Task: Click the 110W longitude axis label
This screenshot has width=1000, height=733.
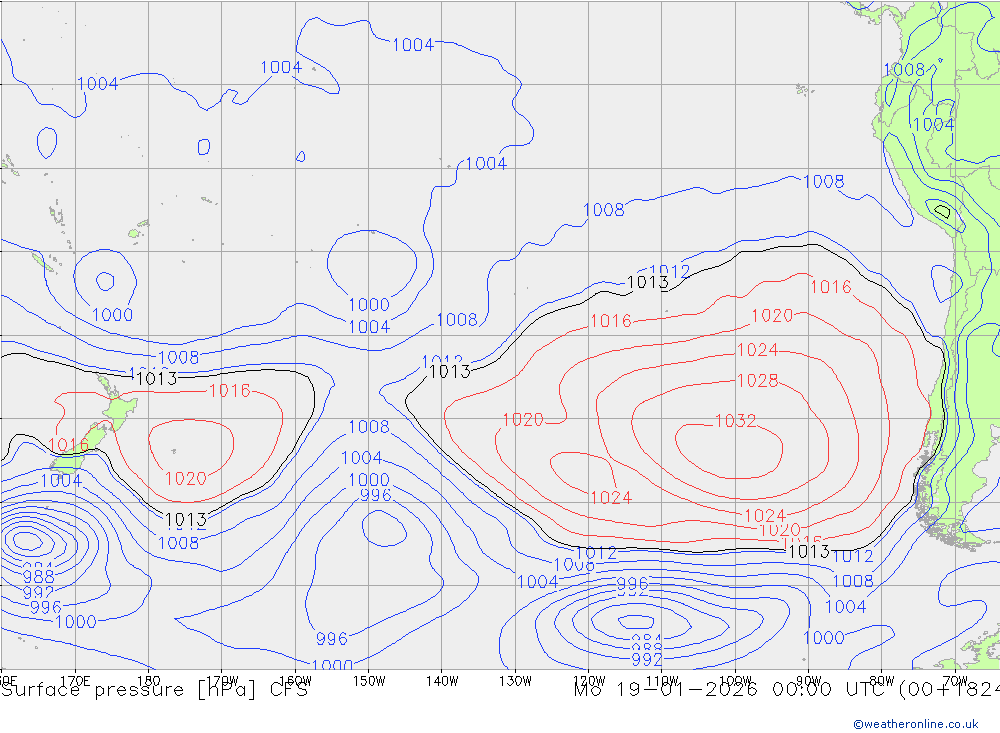Action: click(662, 681)
